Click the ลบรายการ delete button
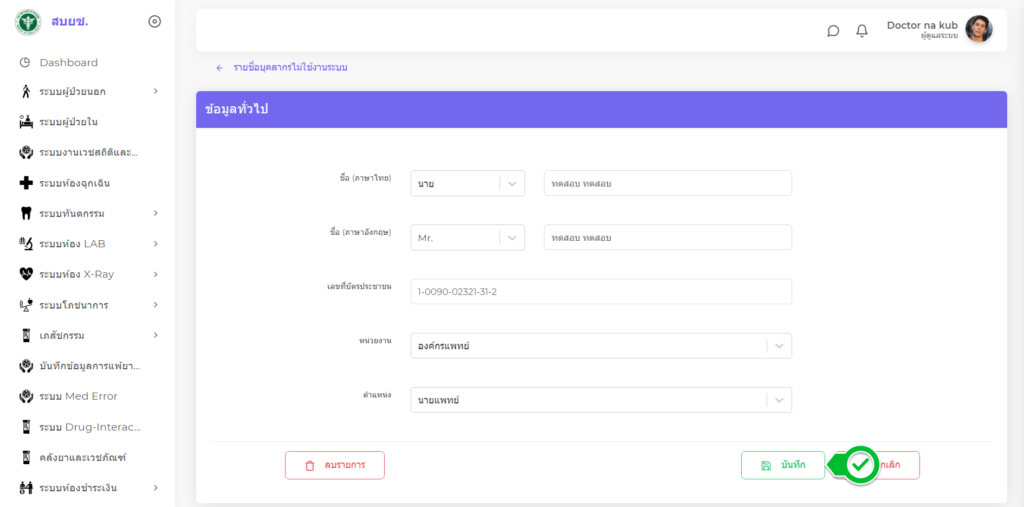 point(334,465)
